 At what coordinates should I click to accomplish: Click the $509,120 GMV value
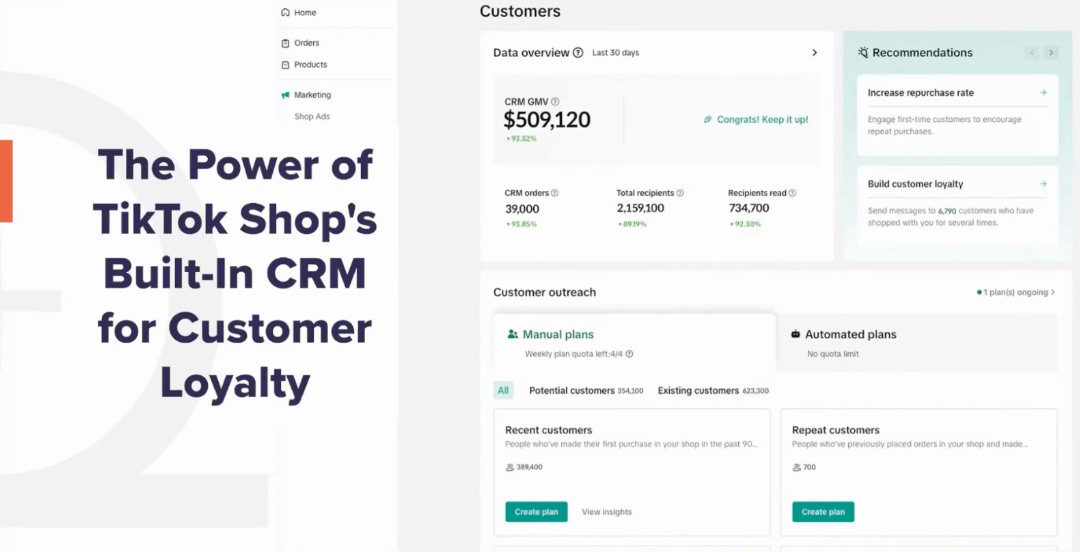[547, 119]
